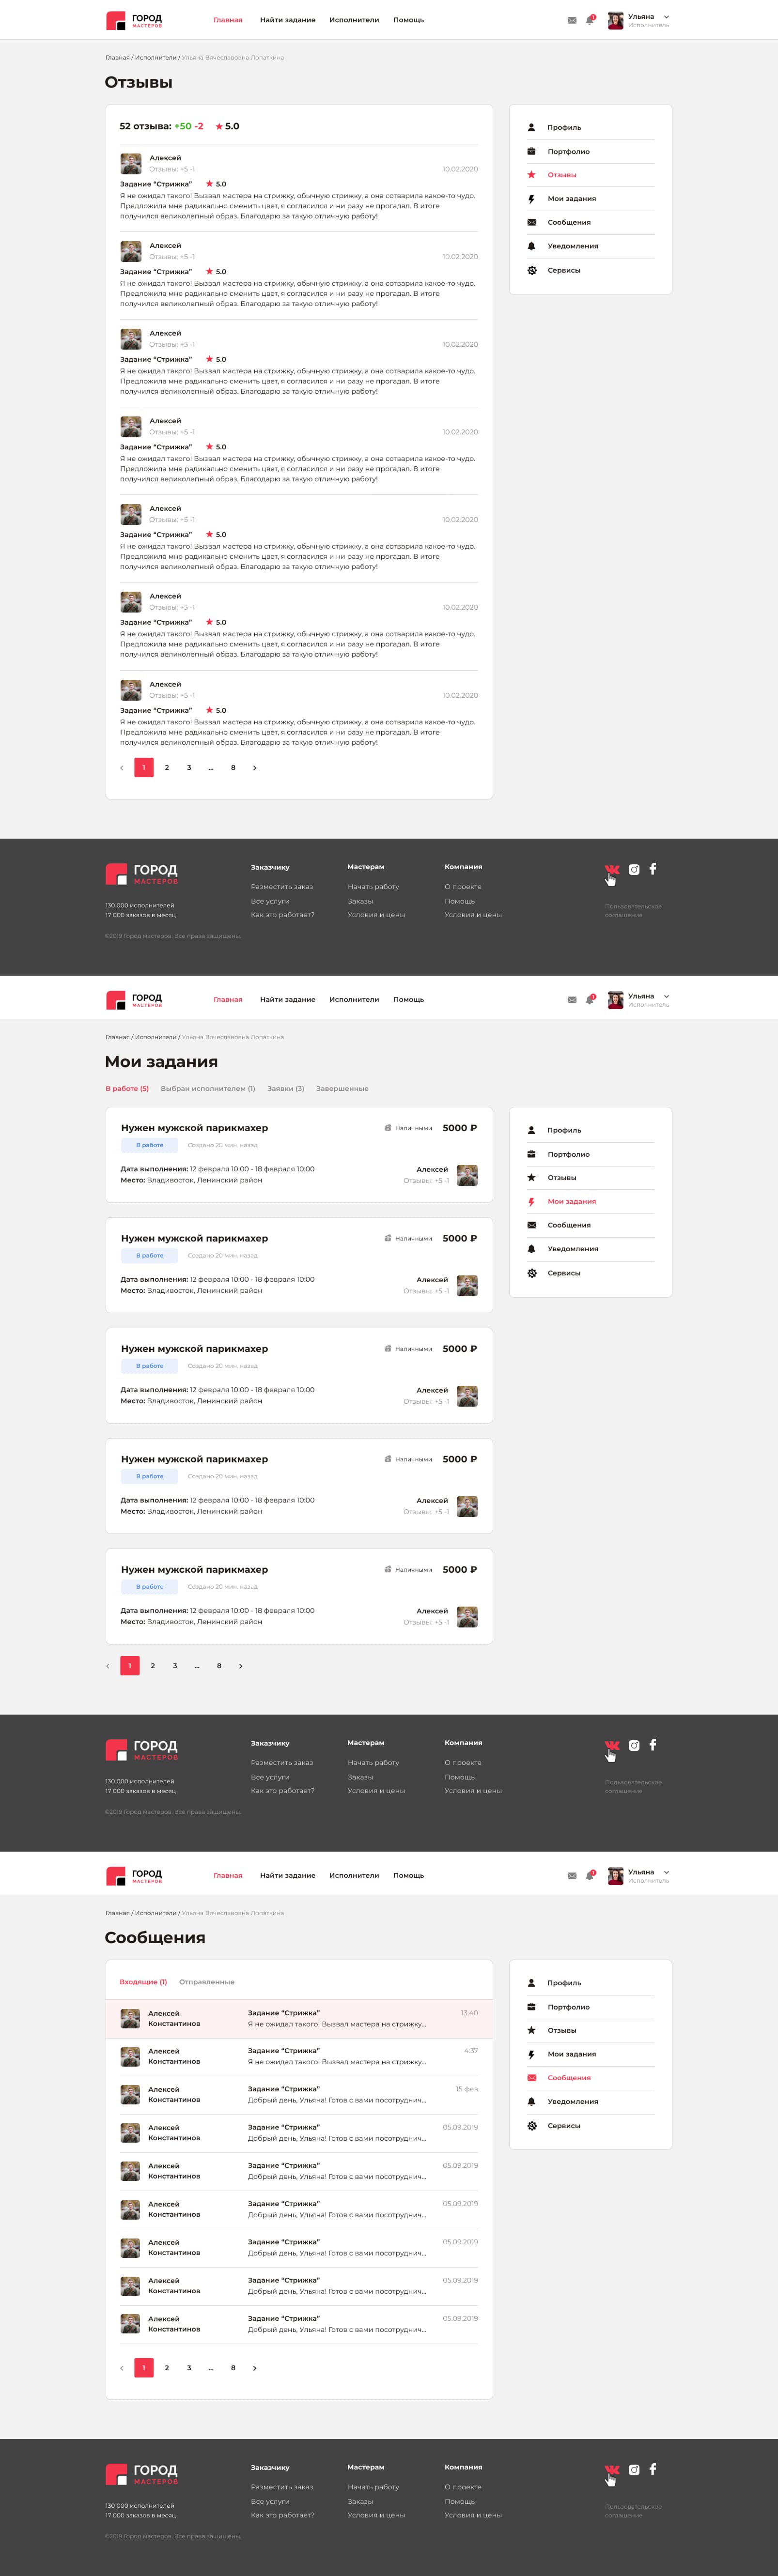The width and height of the screenshot is (778, 2576).
Task: Select the Входящие (1) tab
Action: [143, 1982]
